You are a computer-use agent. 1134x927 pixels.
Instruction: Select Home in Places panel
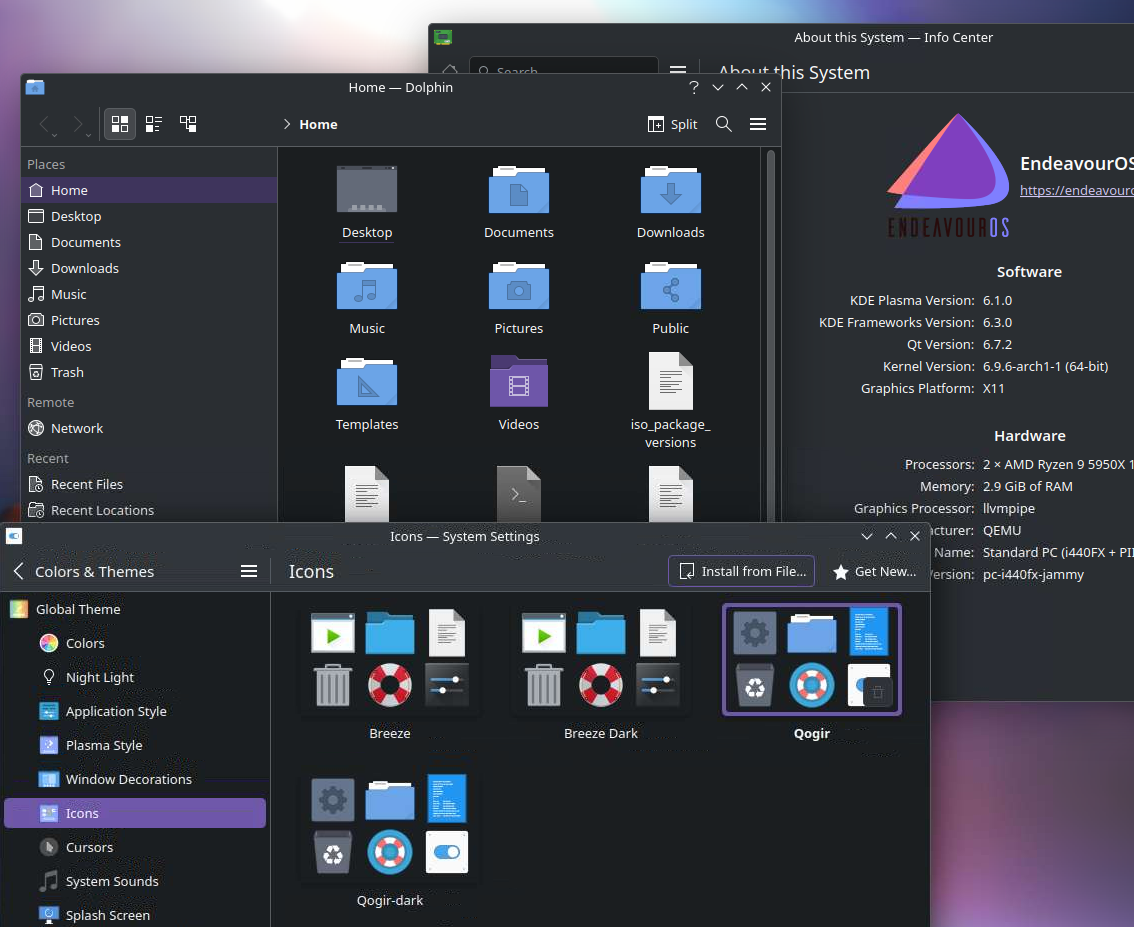(149, 190)
